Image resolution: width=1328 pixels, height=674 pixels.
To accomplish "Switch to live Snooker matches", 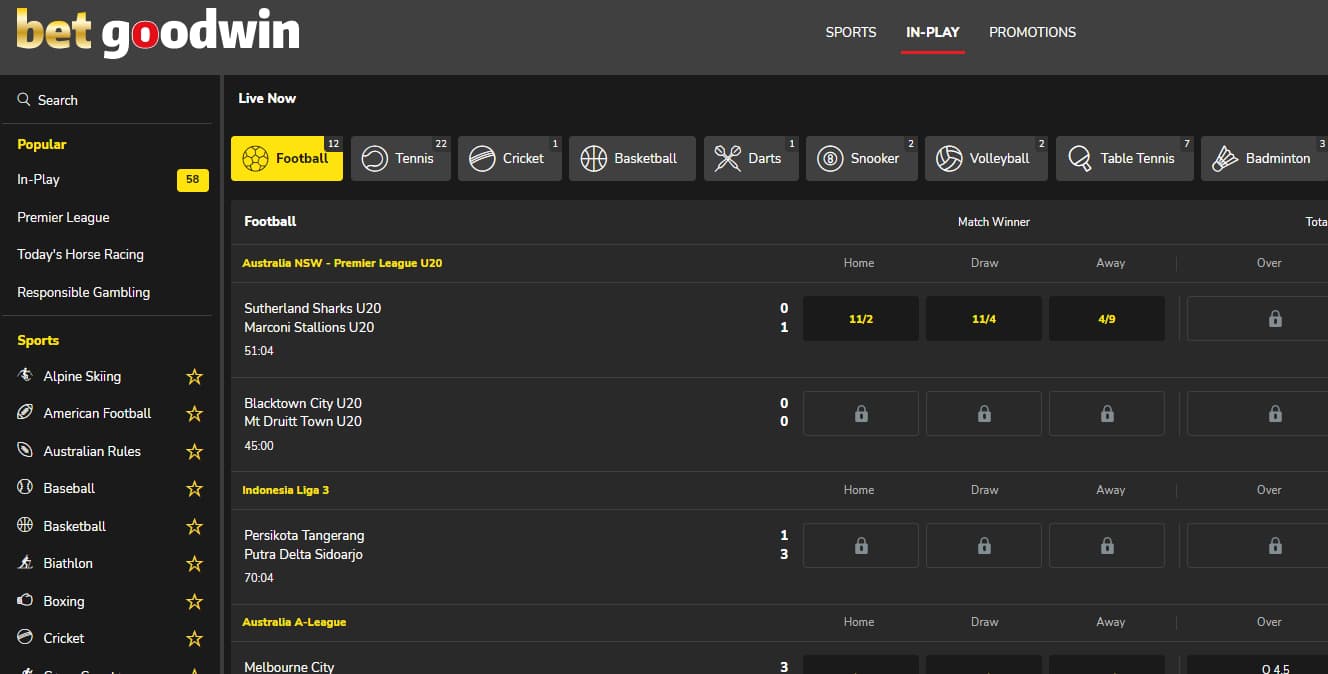I will click(861, 159).
